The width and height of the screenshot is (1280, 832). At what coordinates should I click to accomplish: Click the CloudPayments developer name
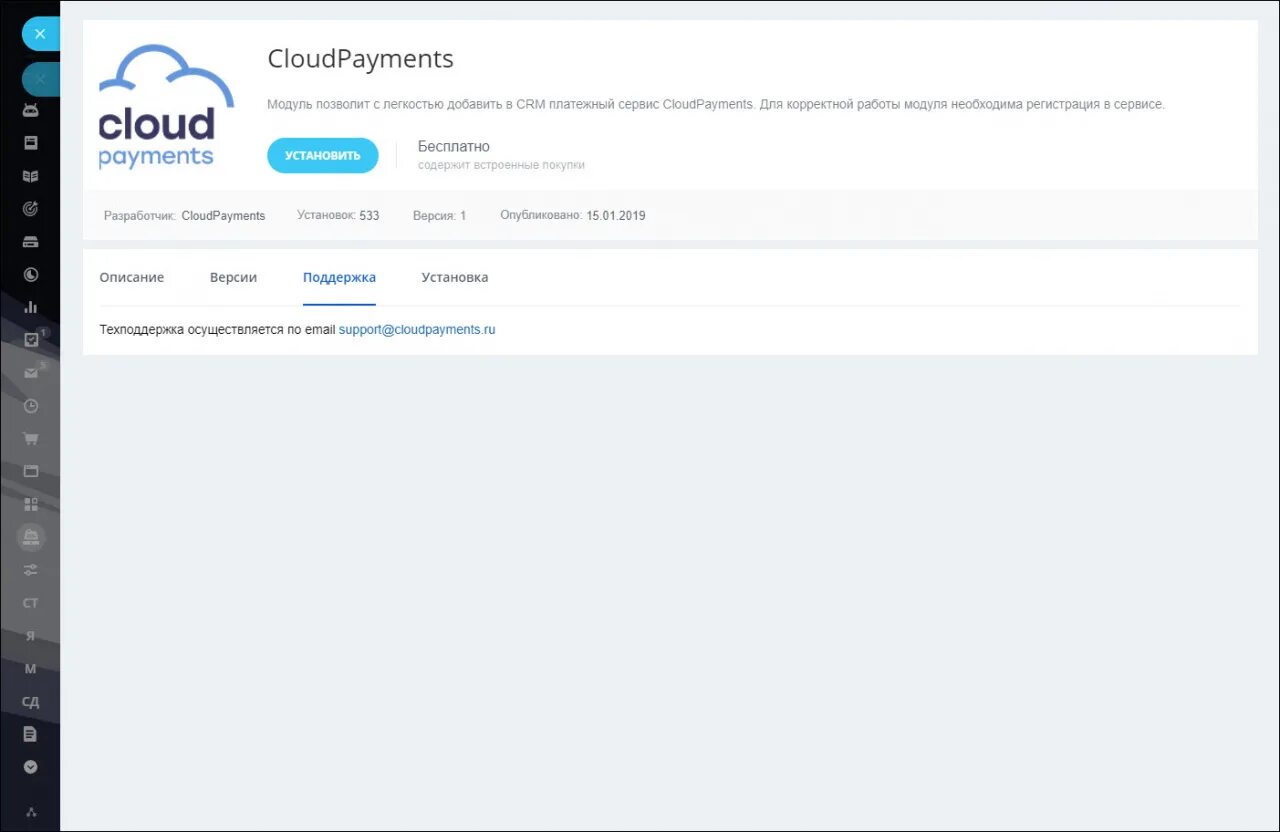(223, 215)
